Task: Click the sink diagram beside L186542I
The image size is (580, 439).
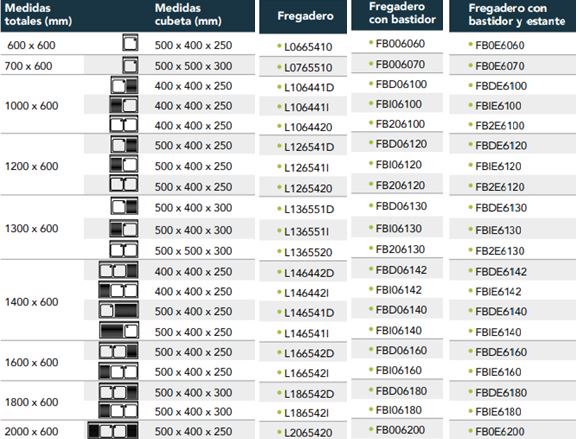Action: (119, 411)
